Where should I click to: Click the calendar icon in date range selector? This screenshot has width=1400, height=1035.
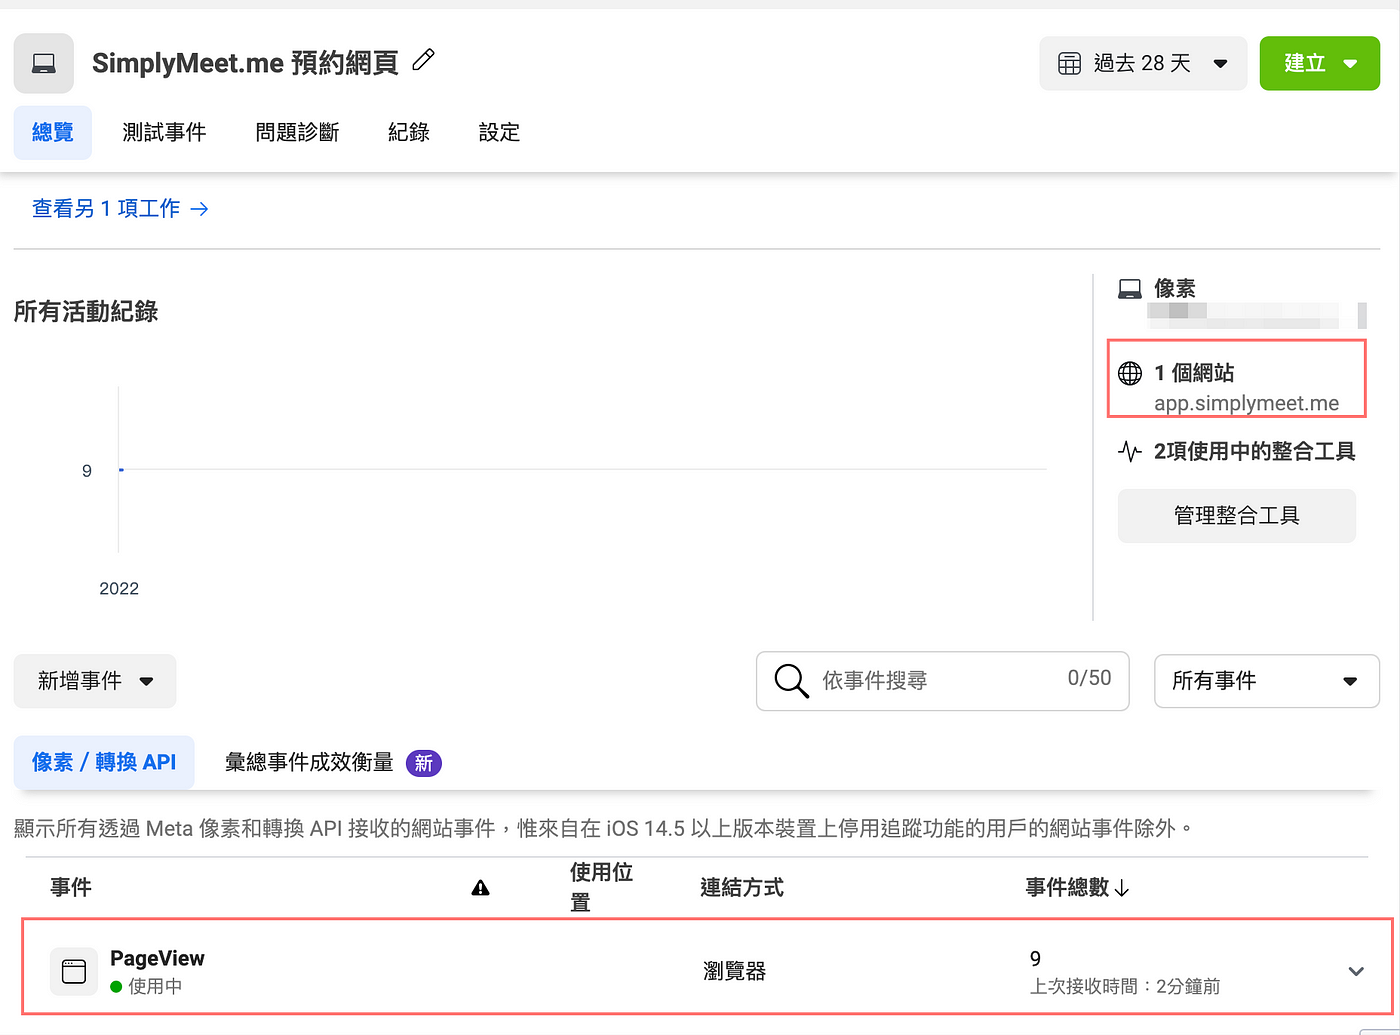pyautogui.click(x=1069, y=64)
